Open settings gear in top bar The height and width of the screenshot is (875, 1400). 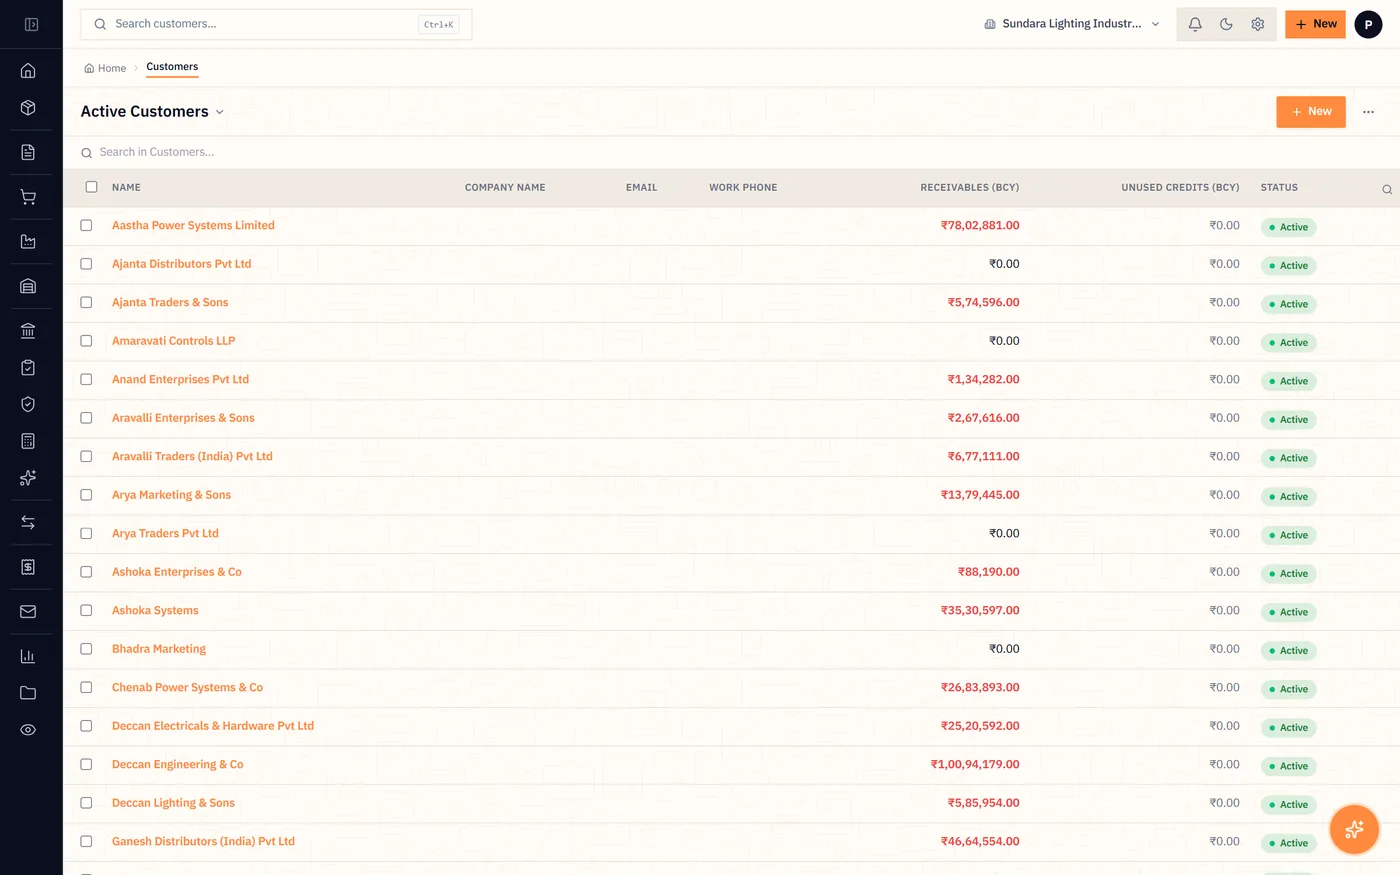pyautogui.click(x=1258, y=24)
